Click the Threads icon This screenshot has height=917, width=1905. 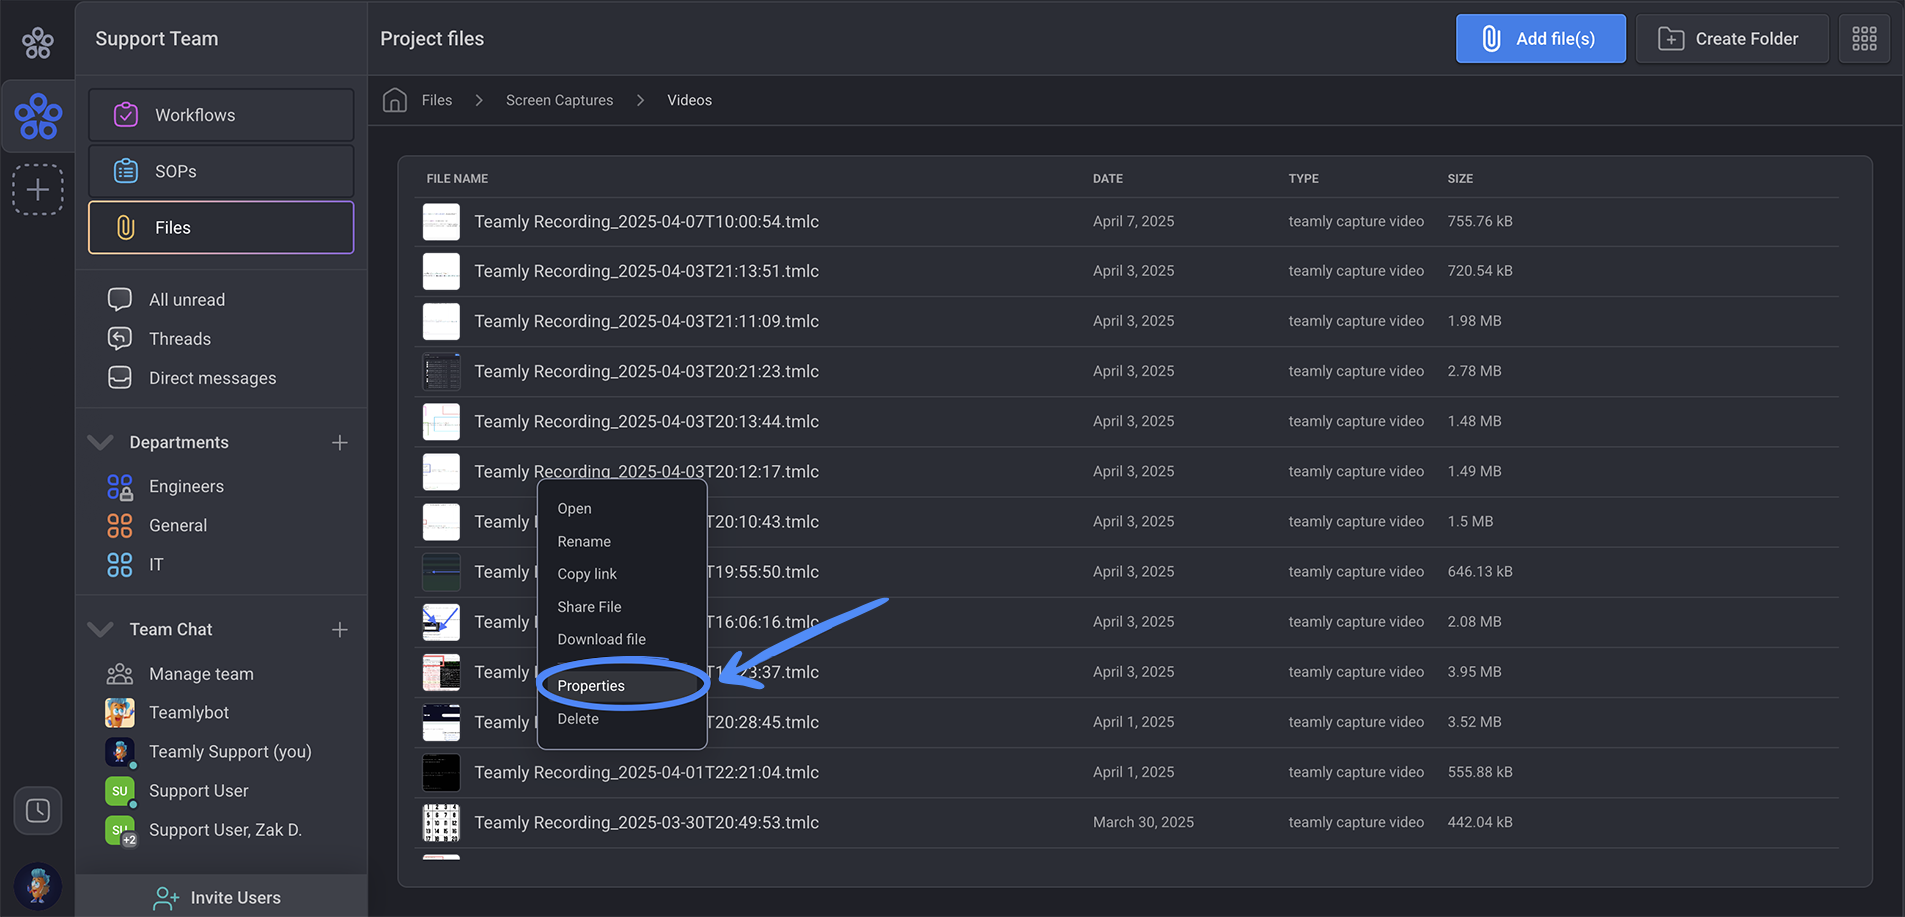(119, 338)
